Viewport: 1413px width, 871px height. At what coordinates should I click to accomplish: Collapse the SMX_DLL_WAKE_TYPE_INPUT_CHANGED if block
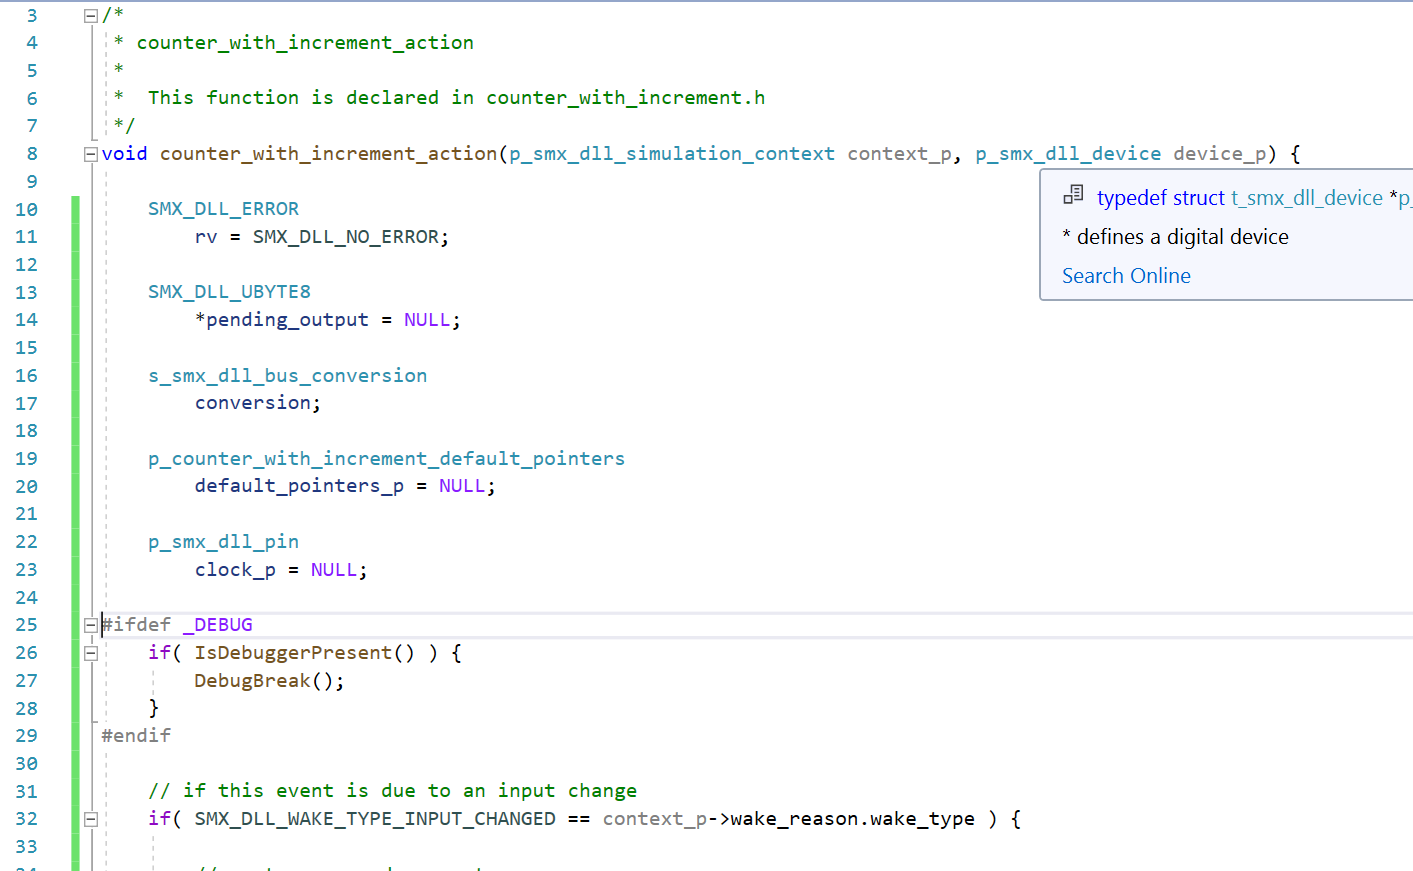91,819
